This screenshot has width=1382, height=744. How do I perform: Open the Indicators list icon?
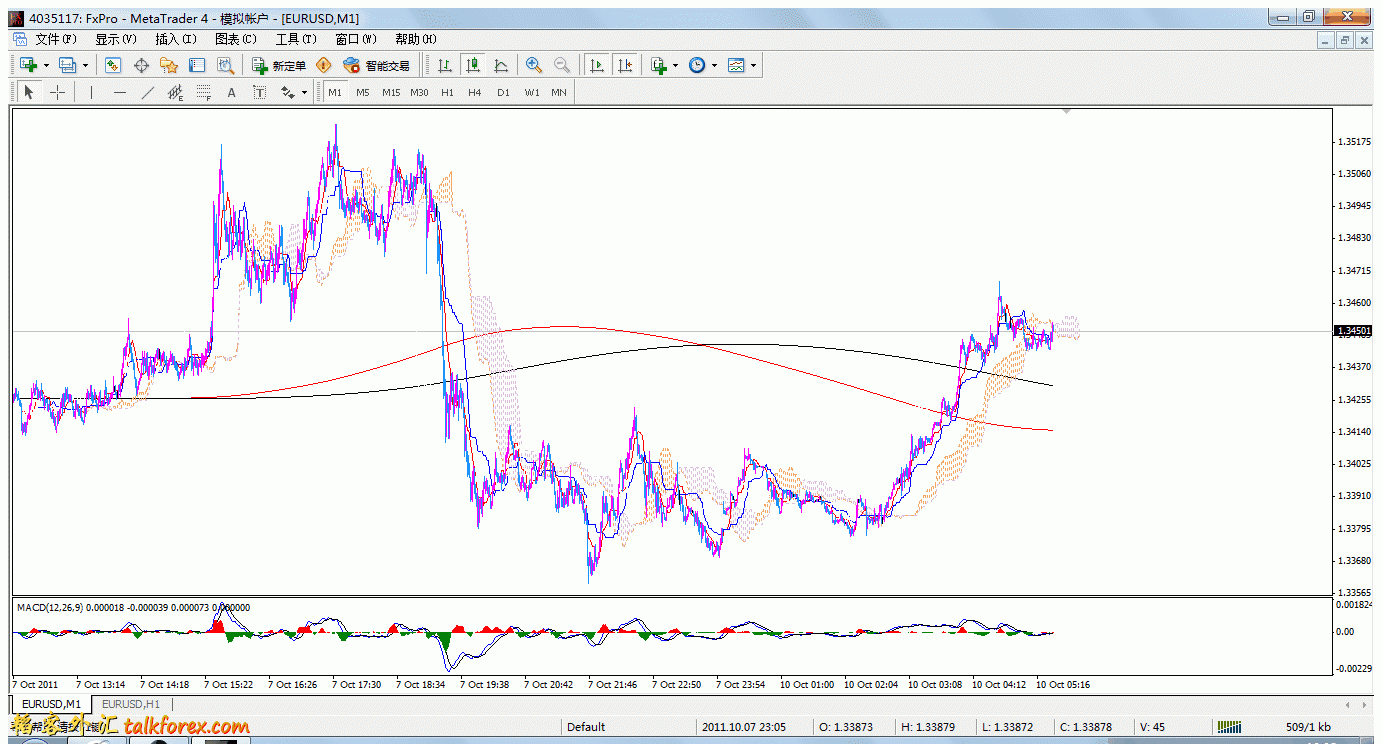(658, 65)
